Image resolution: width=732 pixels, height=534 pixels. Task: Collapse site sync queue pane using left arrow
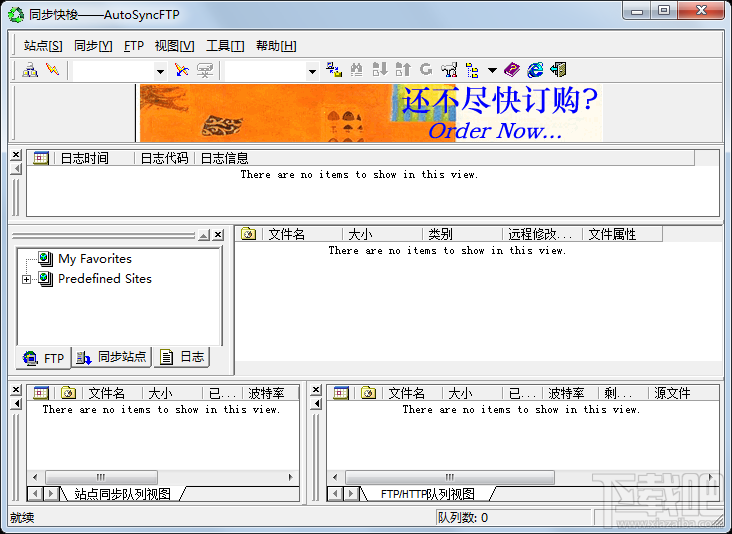(16, 403)
